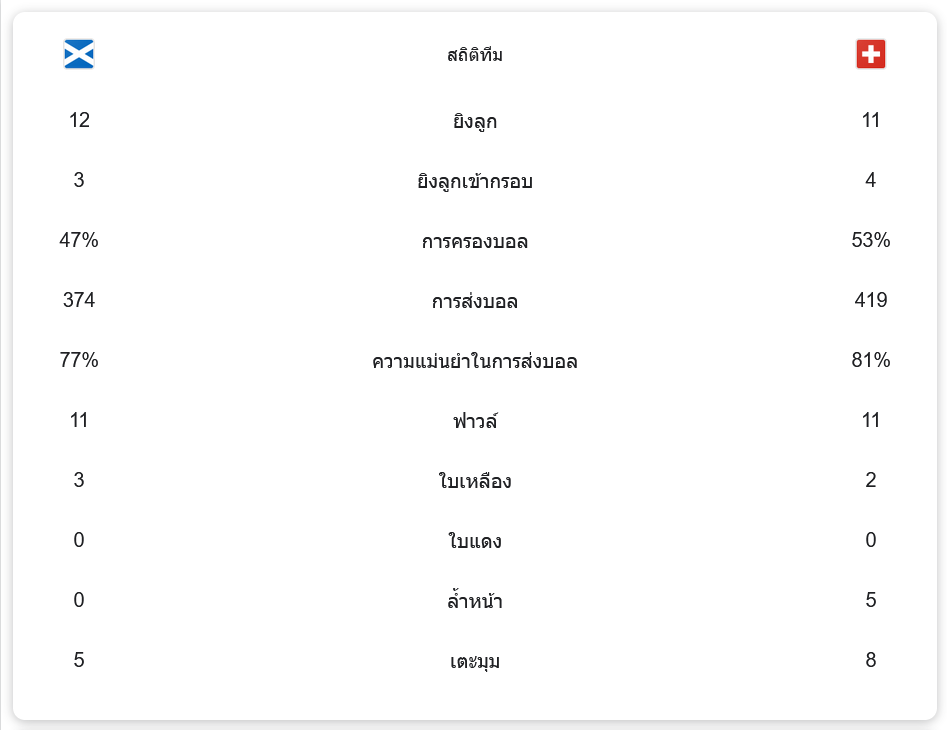
Task: Click the สถิติทีม header title
Action: pyautogui.click(x=475, y=55)
